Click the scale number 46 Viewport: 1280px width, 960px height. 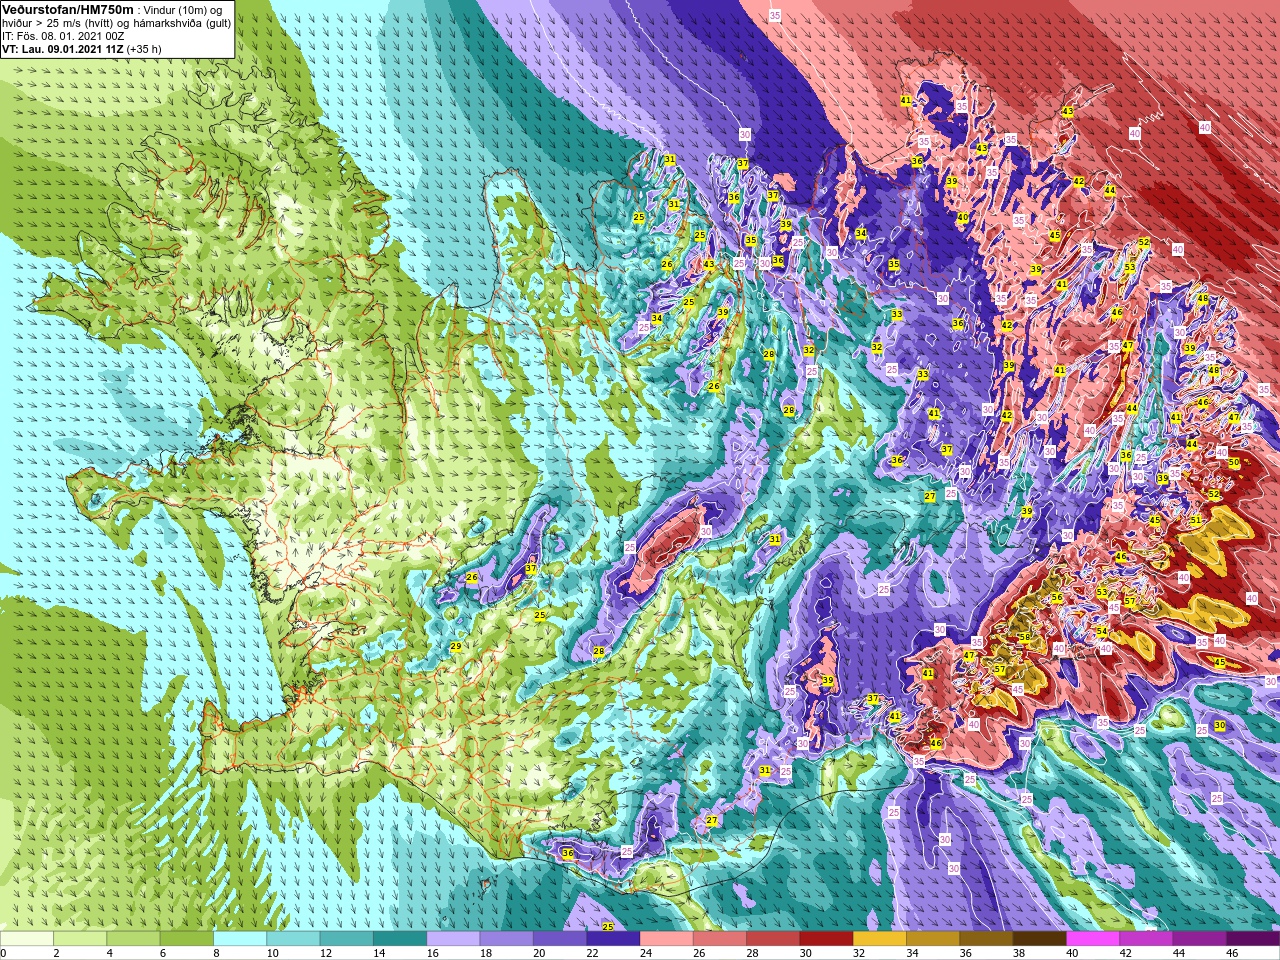1232,953
